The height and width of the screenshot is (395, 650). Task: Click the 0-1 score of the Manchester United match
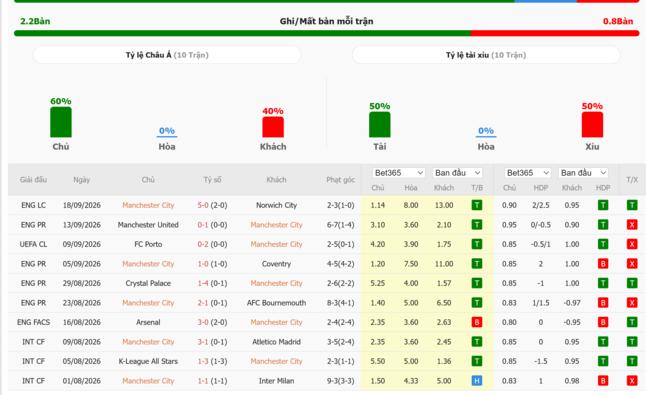point(203,225)
